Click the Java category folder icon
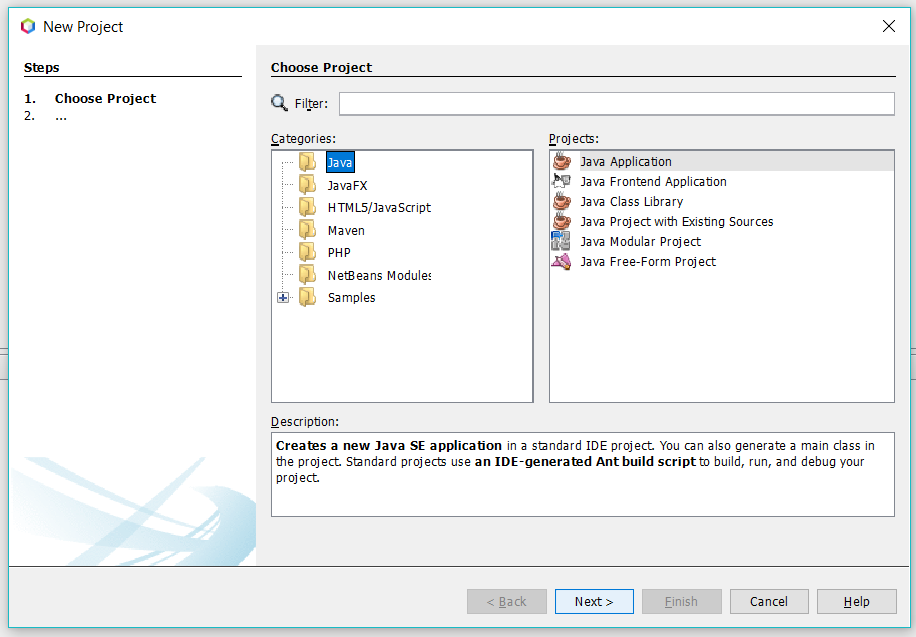The width and height of the screenshot is (916, 637). tap(307, 162)
